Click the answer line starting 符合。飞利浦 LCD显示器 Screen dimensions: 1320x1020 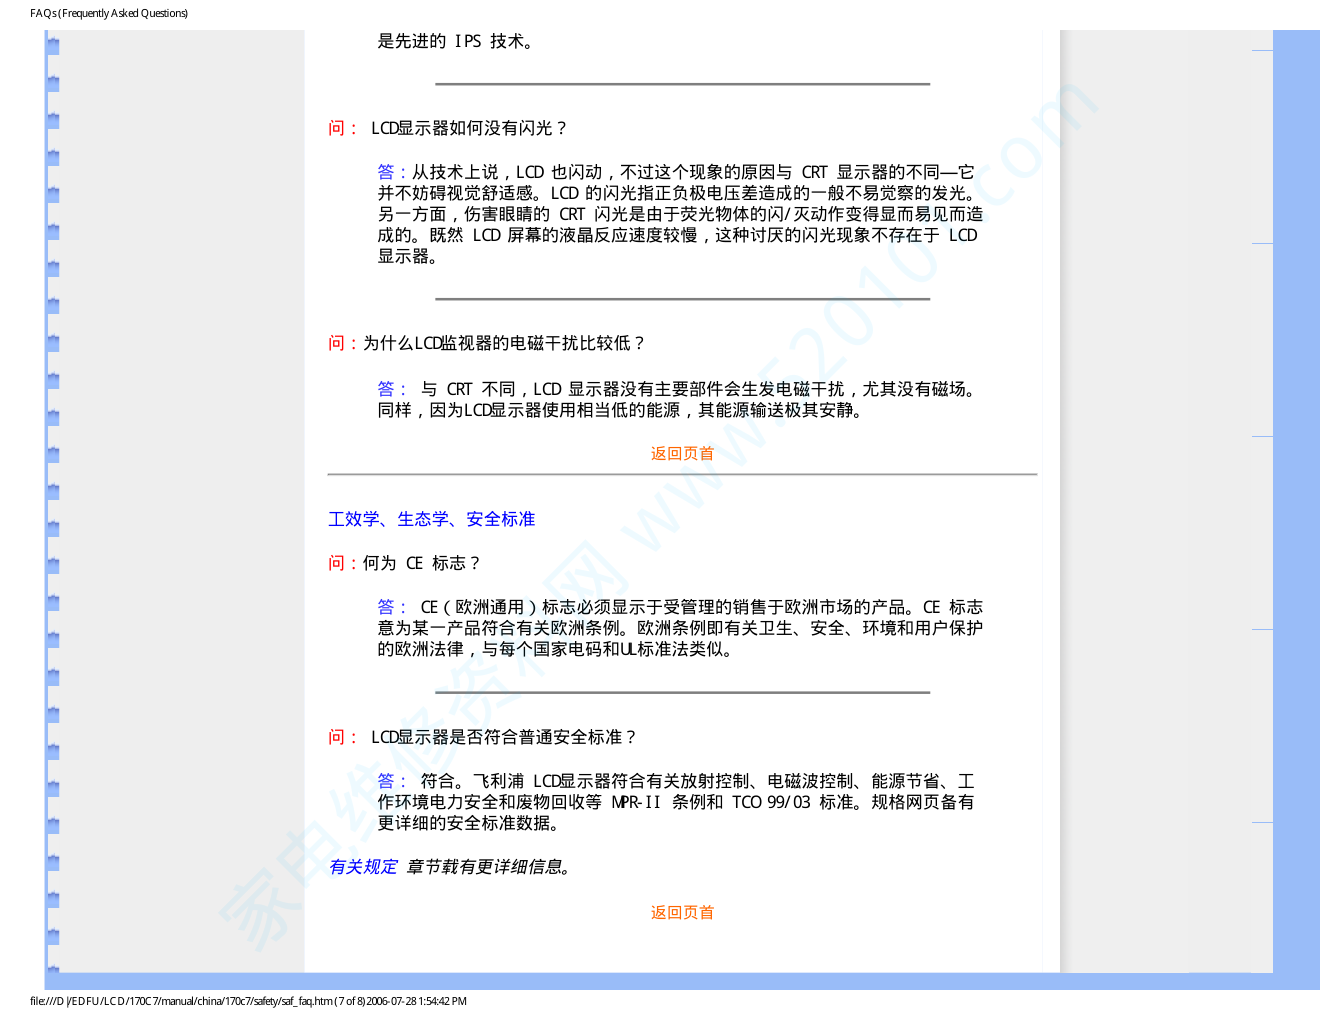pyautogui.click(x=676, y=781)
